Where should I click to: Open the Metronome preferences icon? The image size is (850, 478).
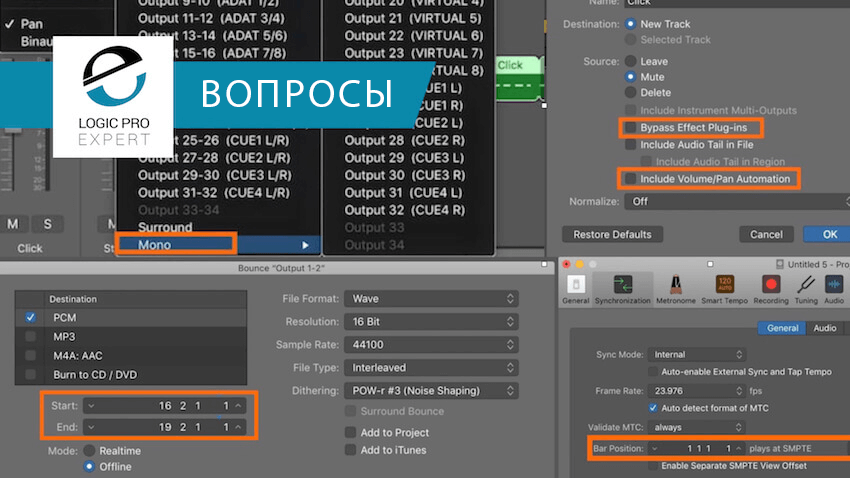[x=675, y=289]
